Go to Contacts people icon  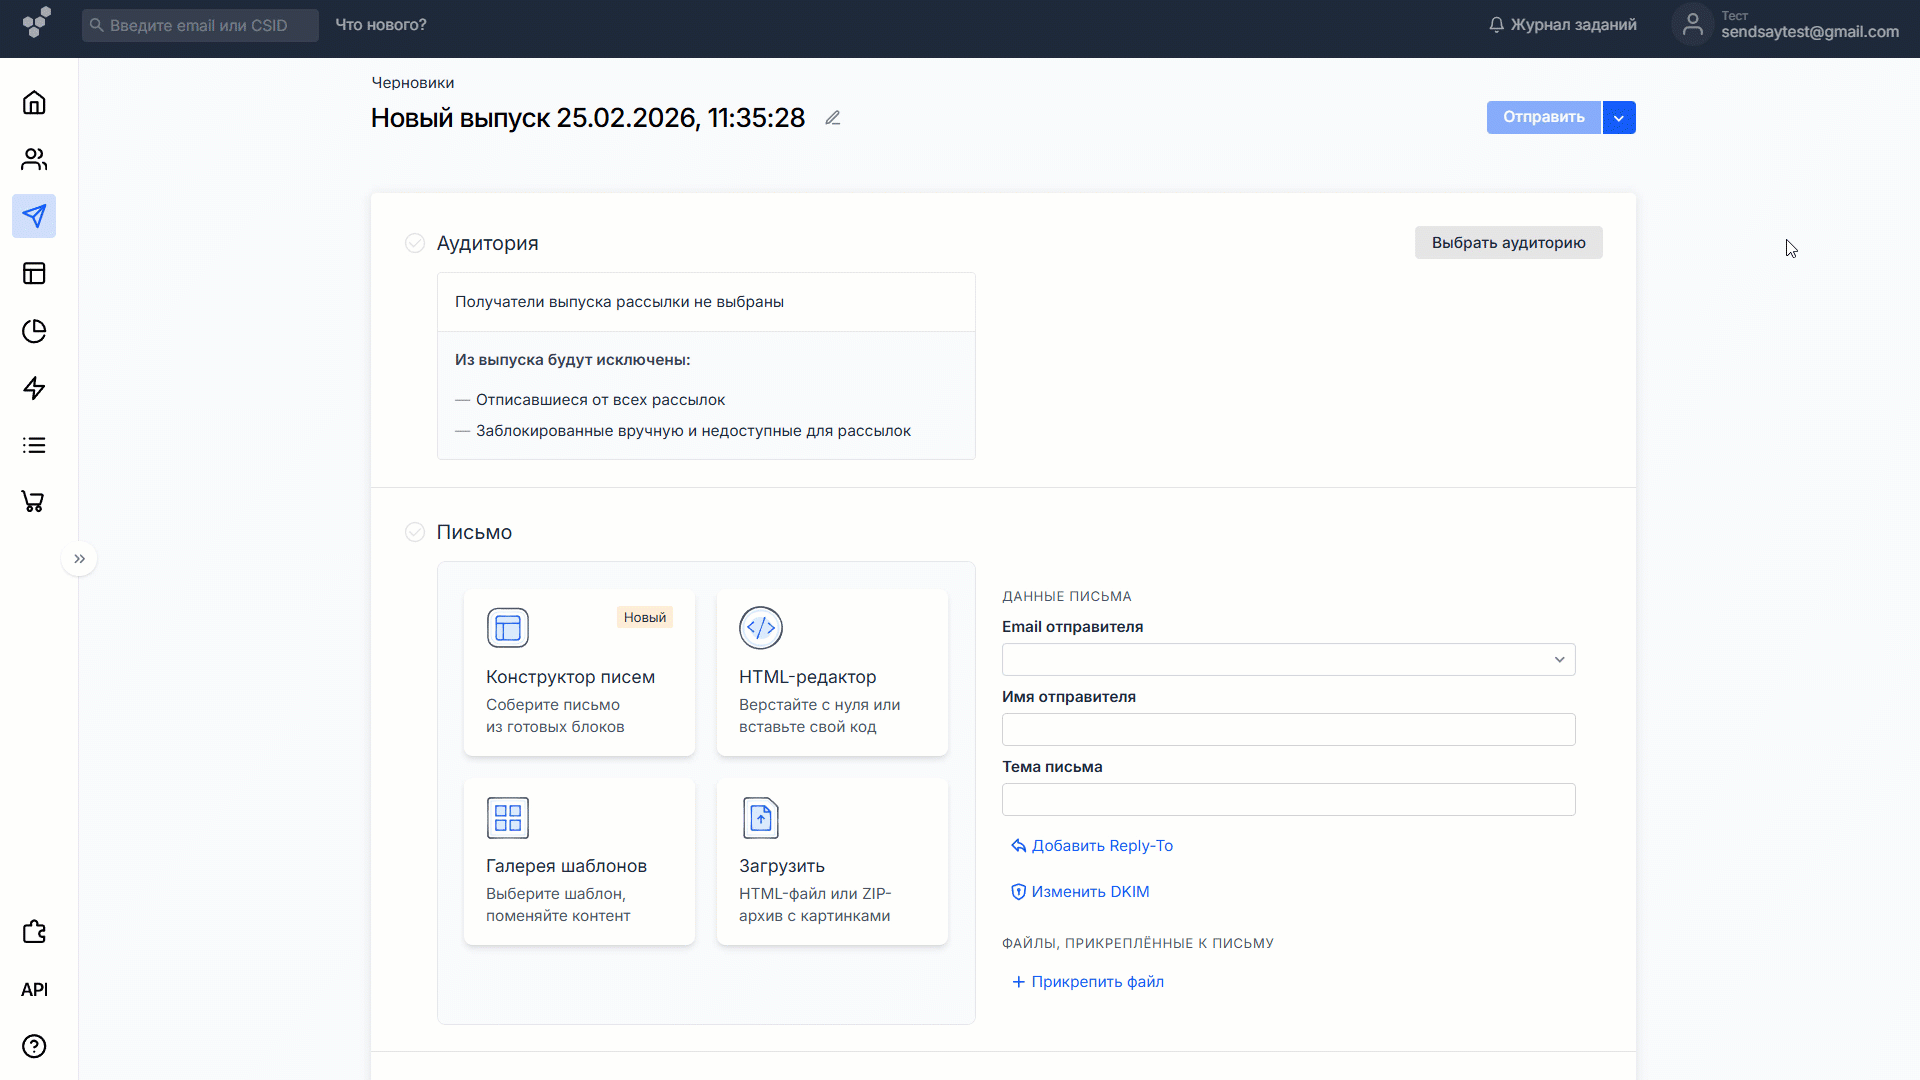click(34, 160)
